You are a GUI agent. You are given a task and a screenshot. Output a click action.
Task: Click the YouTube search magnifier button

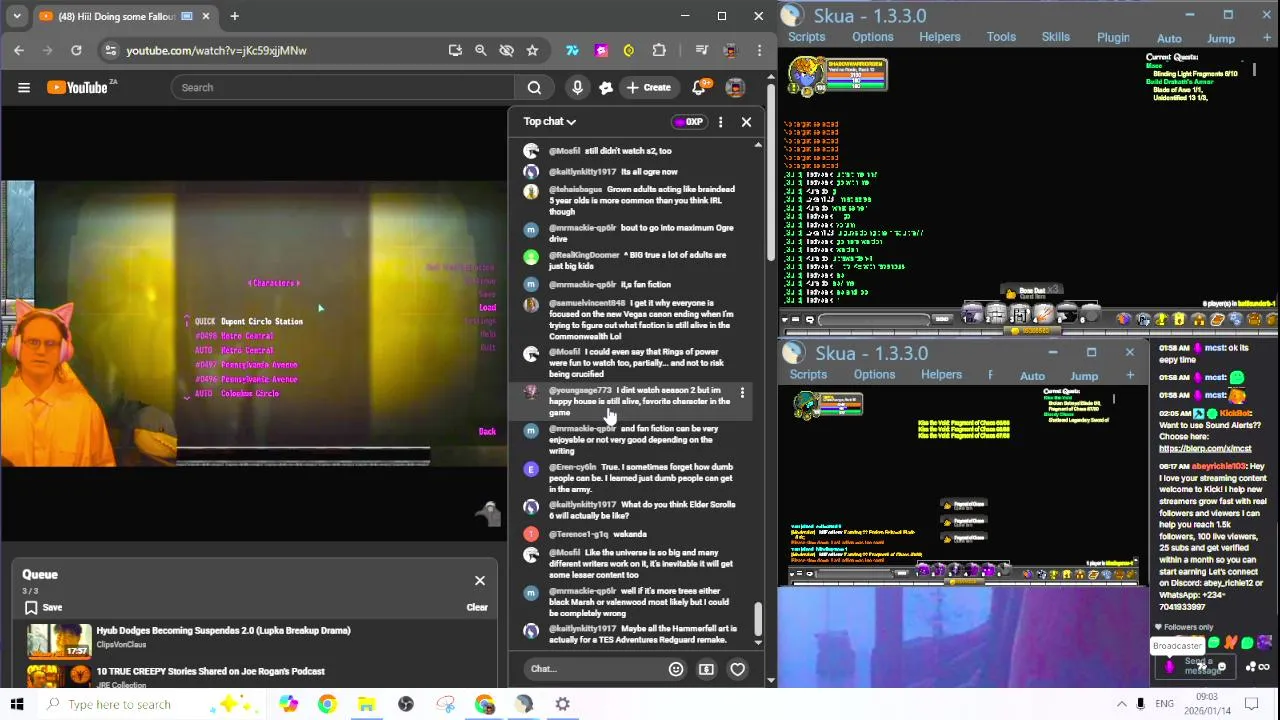click(534, 87)
